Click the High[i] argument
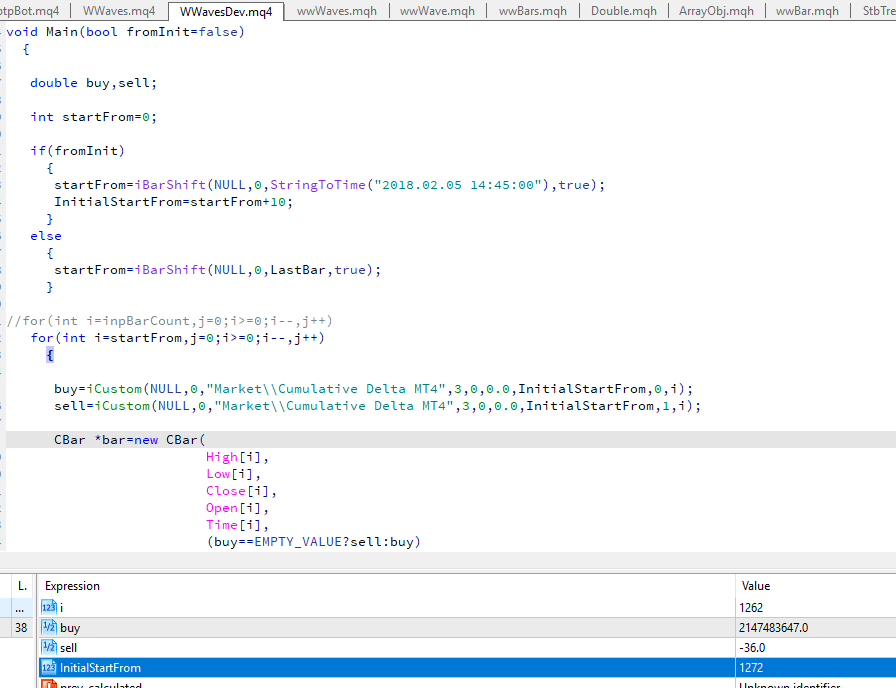Image resolution: width=896 pixels, height=688 pixels. (x=237, y=457)
